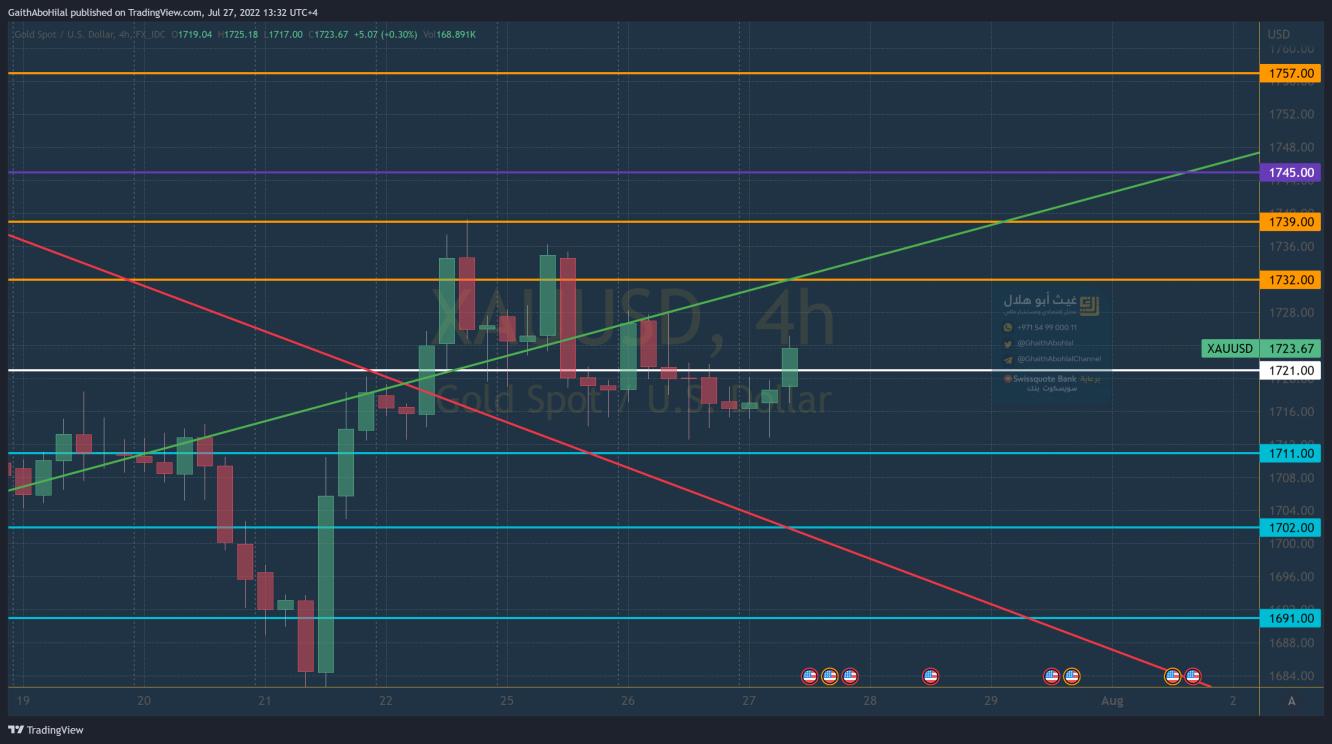Click the red-ringed event flag between 29 and Aug
Screen dimensions: 1332x744
1051,677
